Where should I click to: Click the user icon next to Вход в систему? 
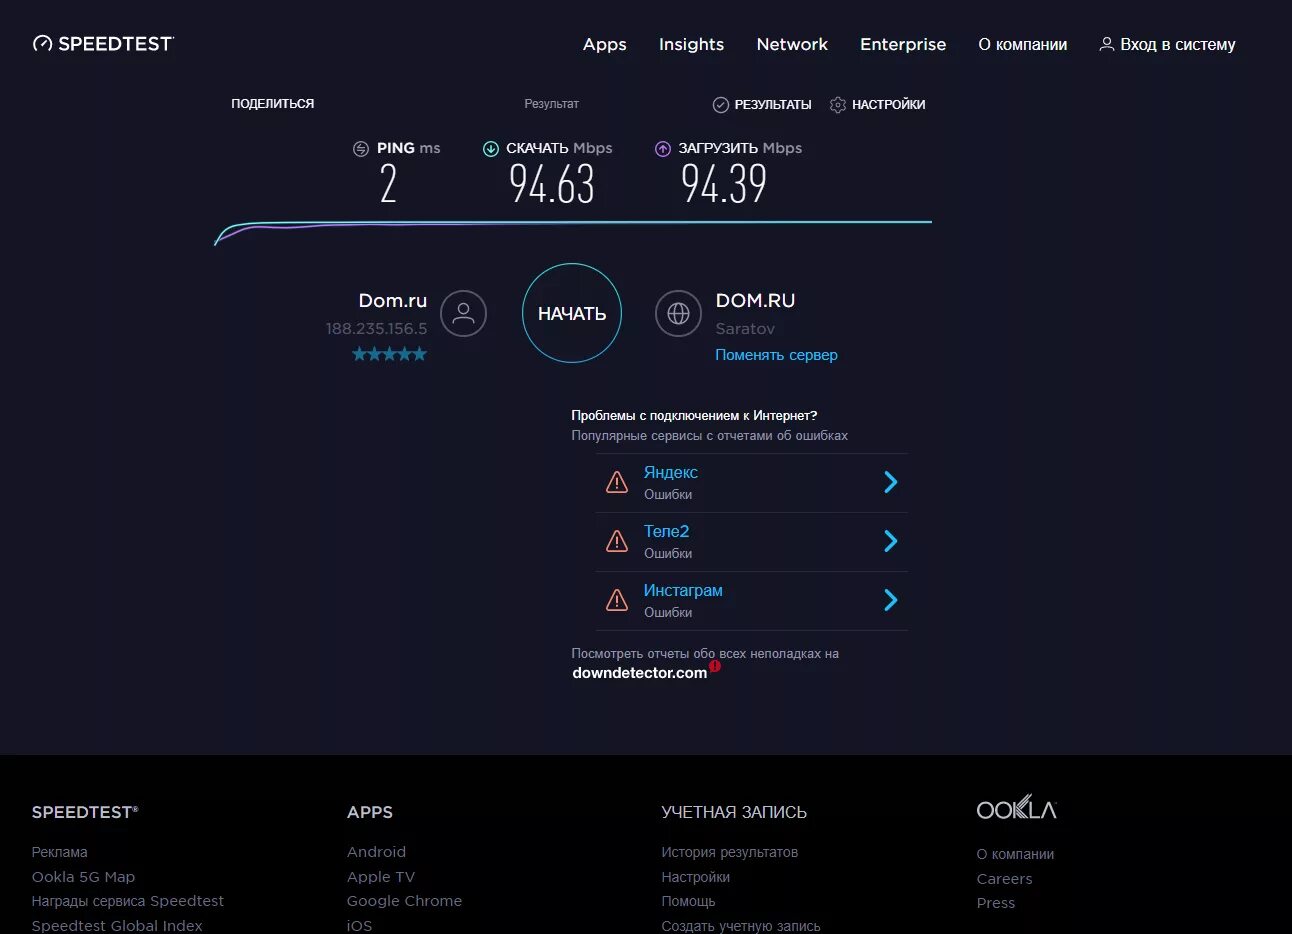tap(1106, 44)
